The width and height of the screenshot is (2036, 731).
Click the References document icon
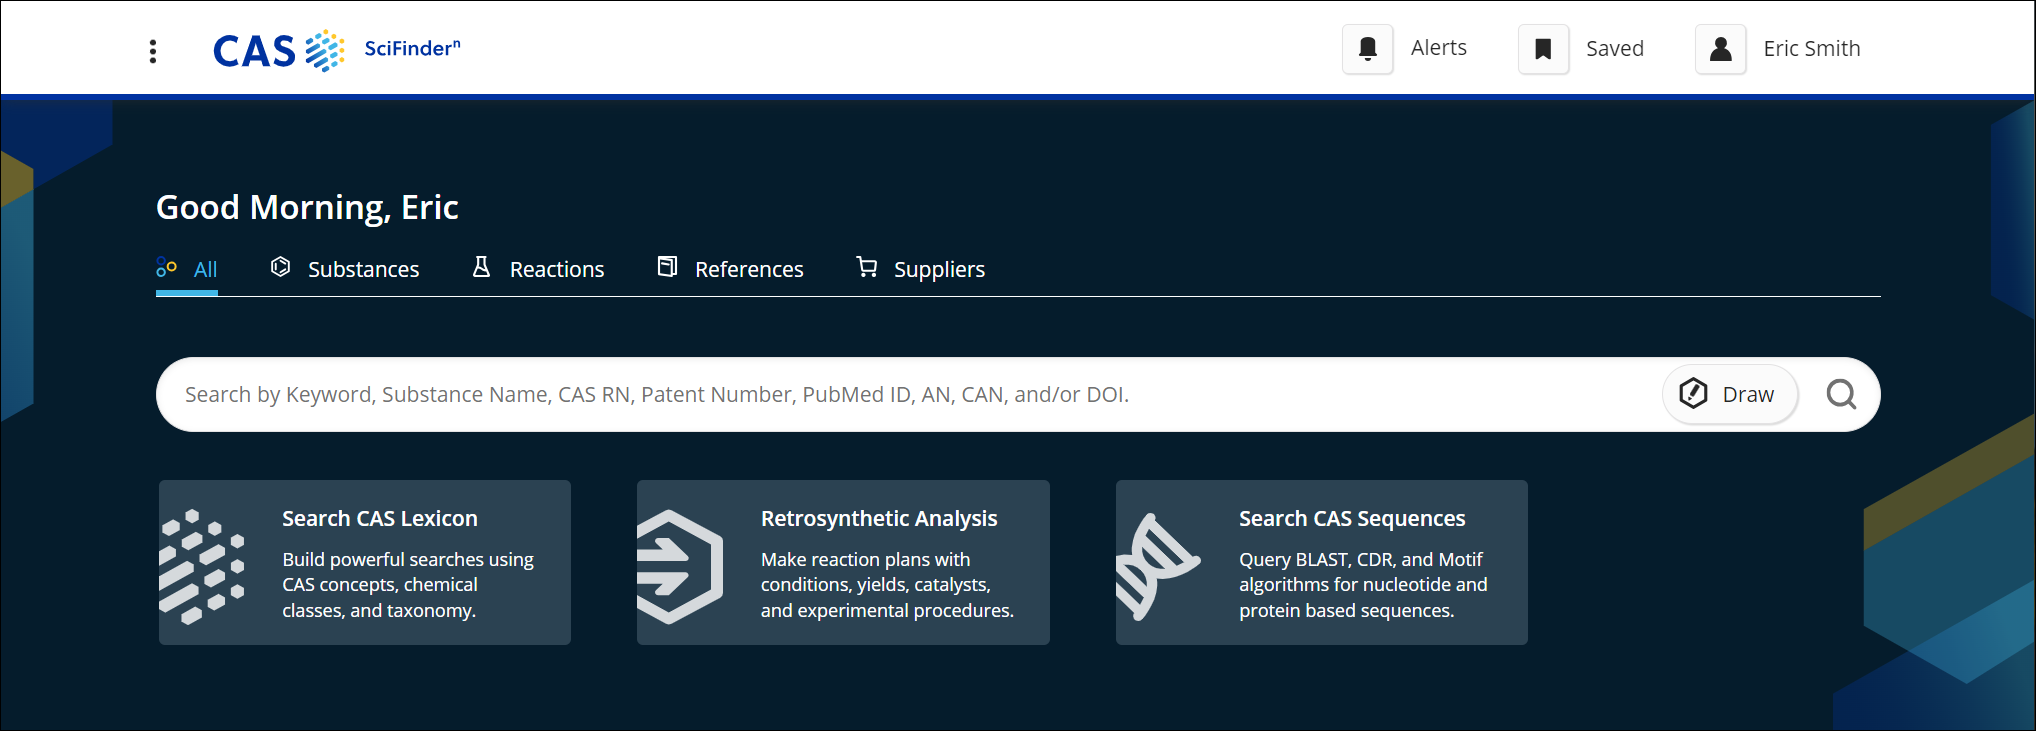667,266
